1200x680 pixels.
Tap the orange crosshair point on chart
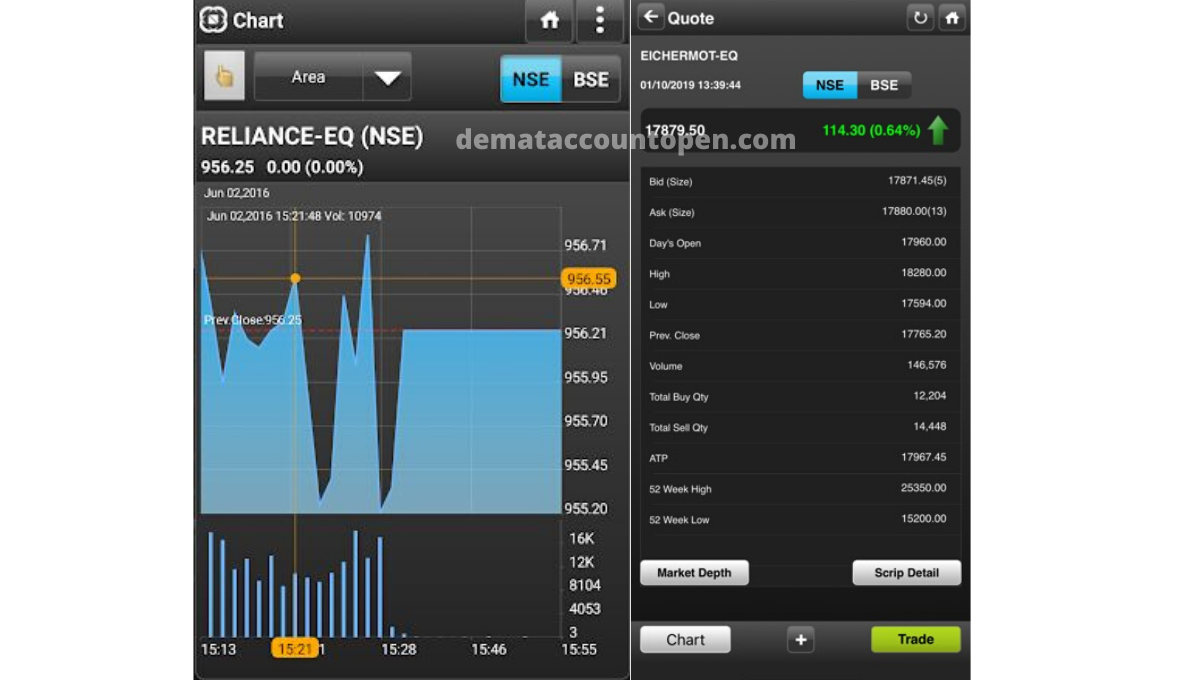(x=295, y=278)
